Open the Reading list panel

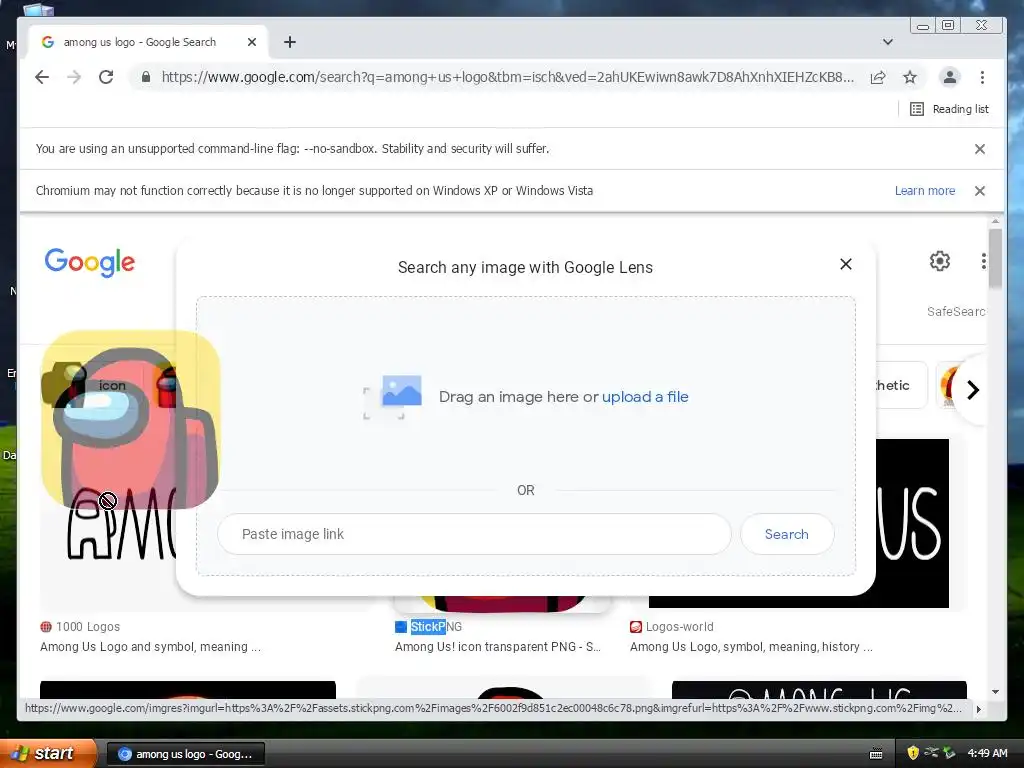[949, 109]
